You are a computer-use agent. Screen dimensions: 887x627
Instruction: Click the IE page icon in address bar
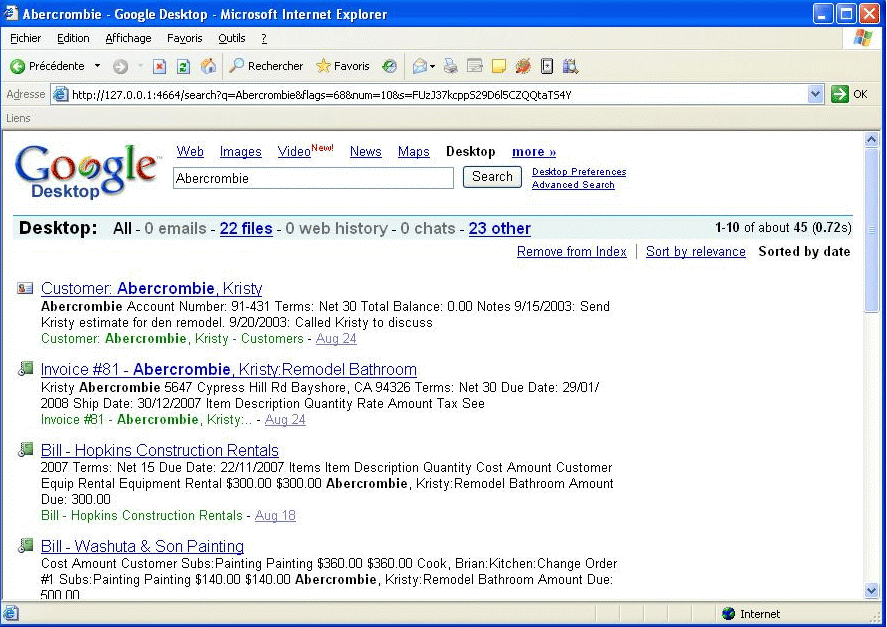point(61,95)
